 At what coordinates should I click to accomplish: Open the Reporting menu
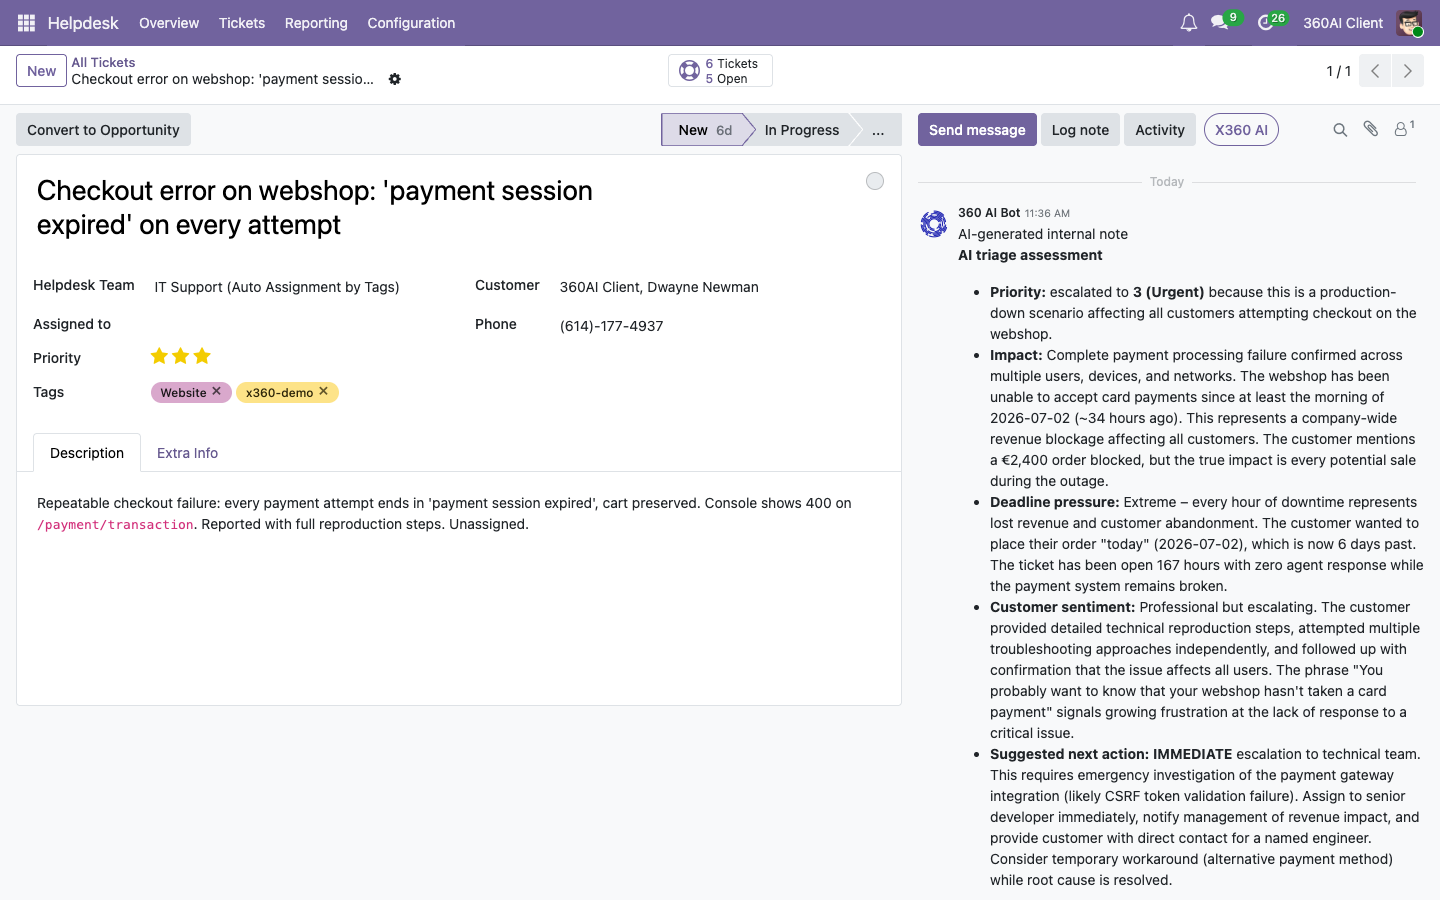(x=316, y=23)
